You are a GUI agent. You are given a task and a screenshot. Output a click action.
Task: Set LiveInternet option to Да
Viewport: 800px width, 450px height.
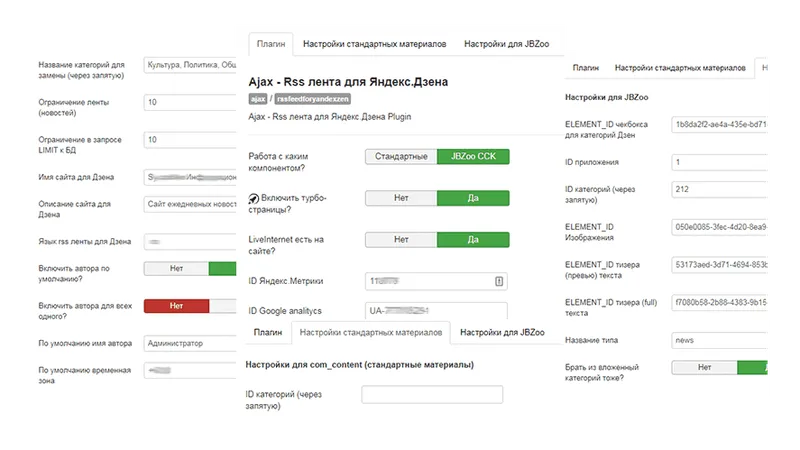pos(473,239)
